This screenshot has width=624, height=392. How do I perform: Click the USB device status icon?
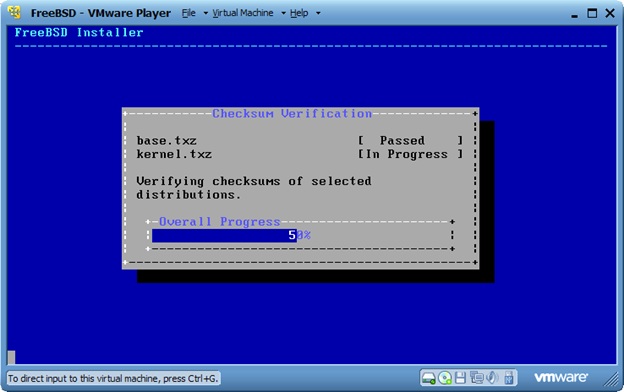point(509,378)
